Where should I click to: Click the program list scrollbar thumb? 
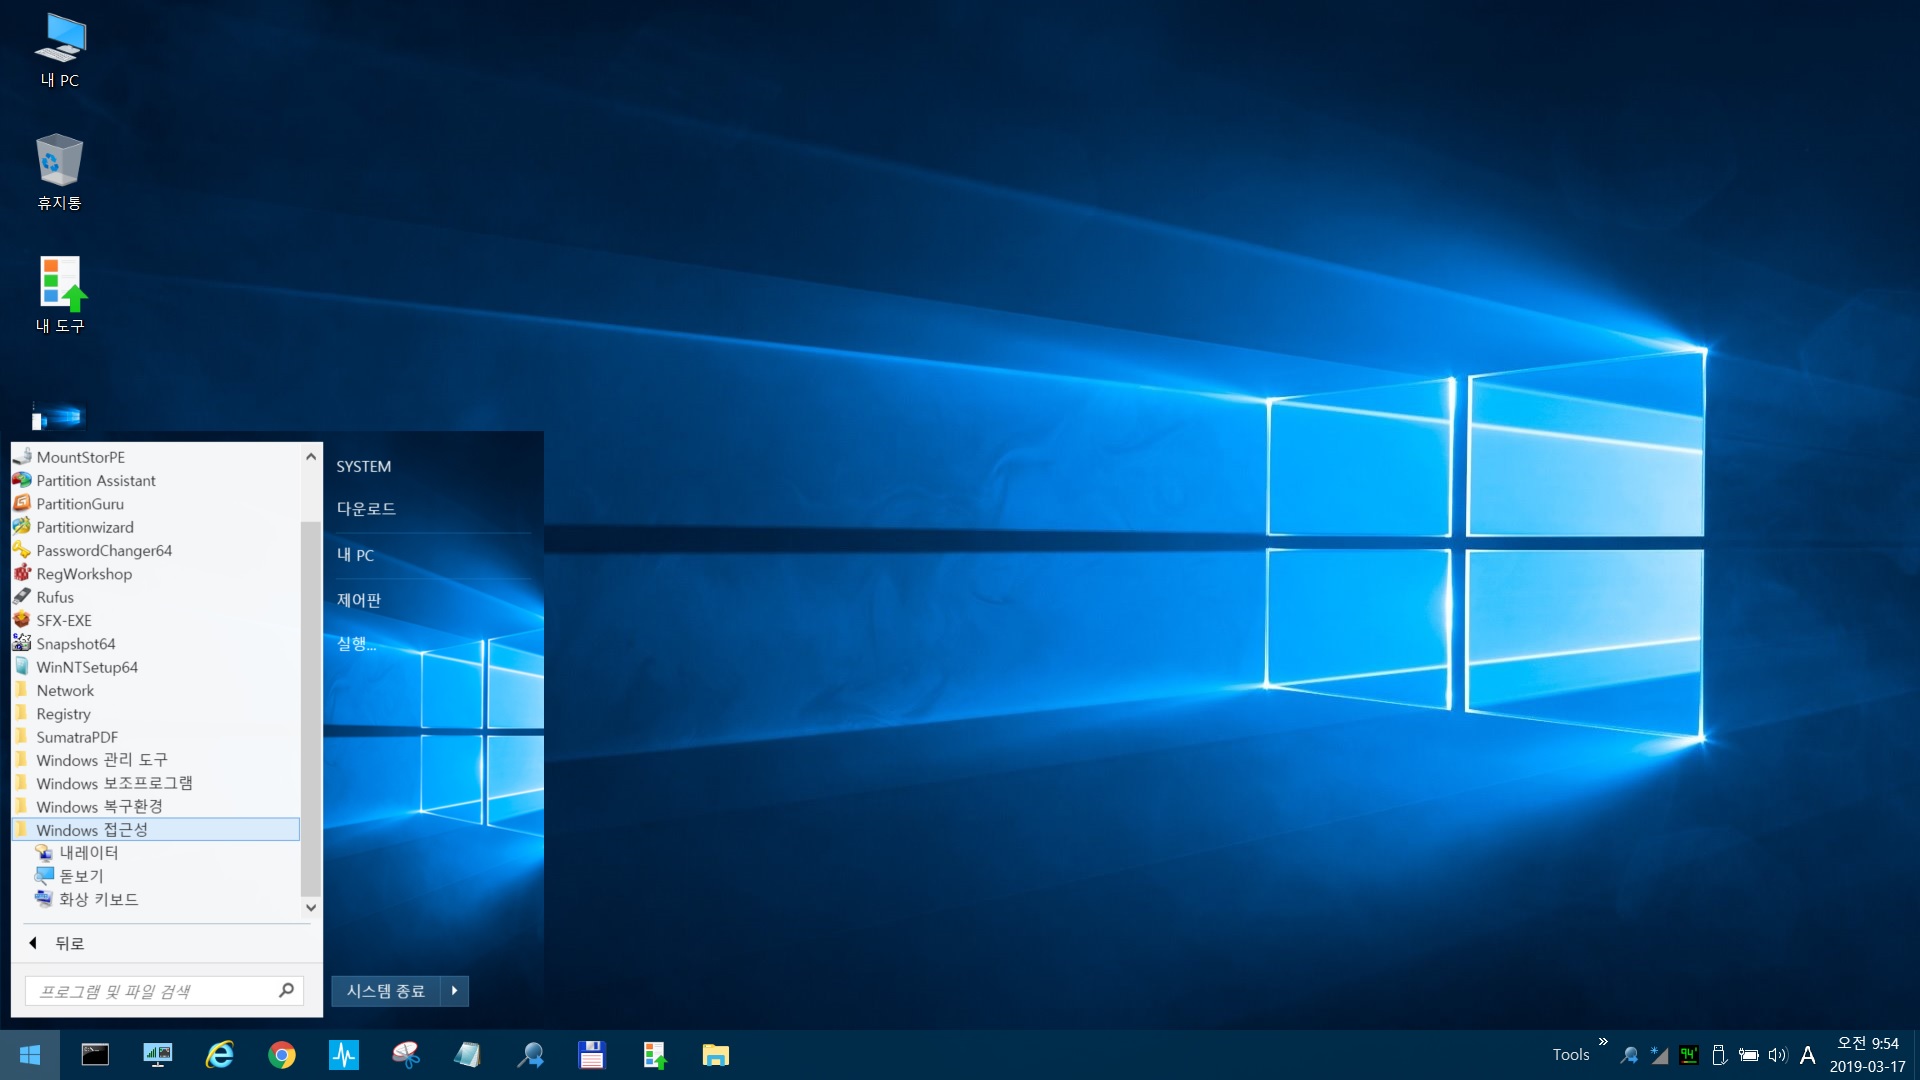(x=310, y=708)
